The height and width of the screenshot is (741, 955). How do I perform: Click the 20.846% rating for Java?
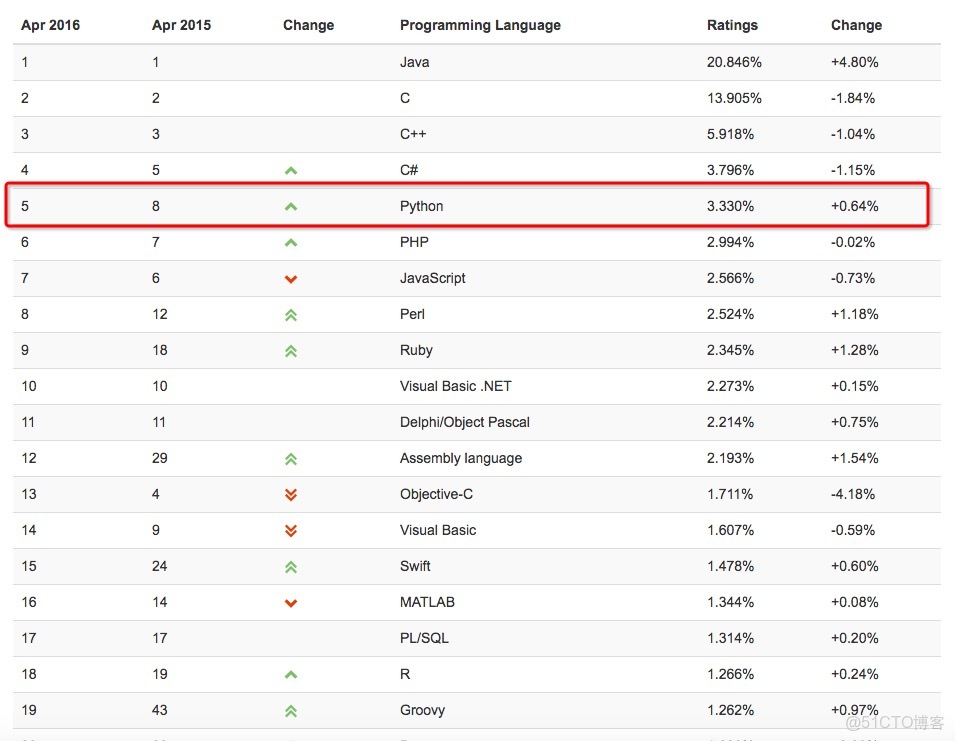[734, 62]
